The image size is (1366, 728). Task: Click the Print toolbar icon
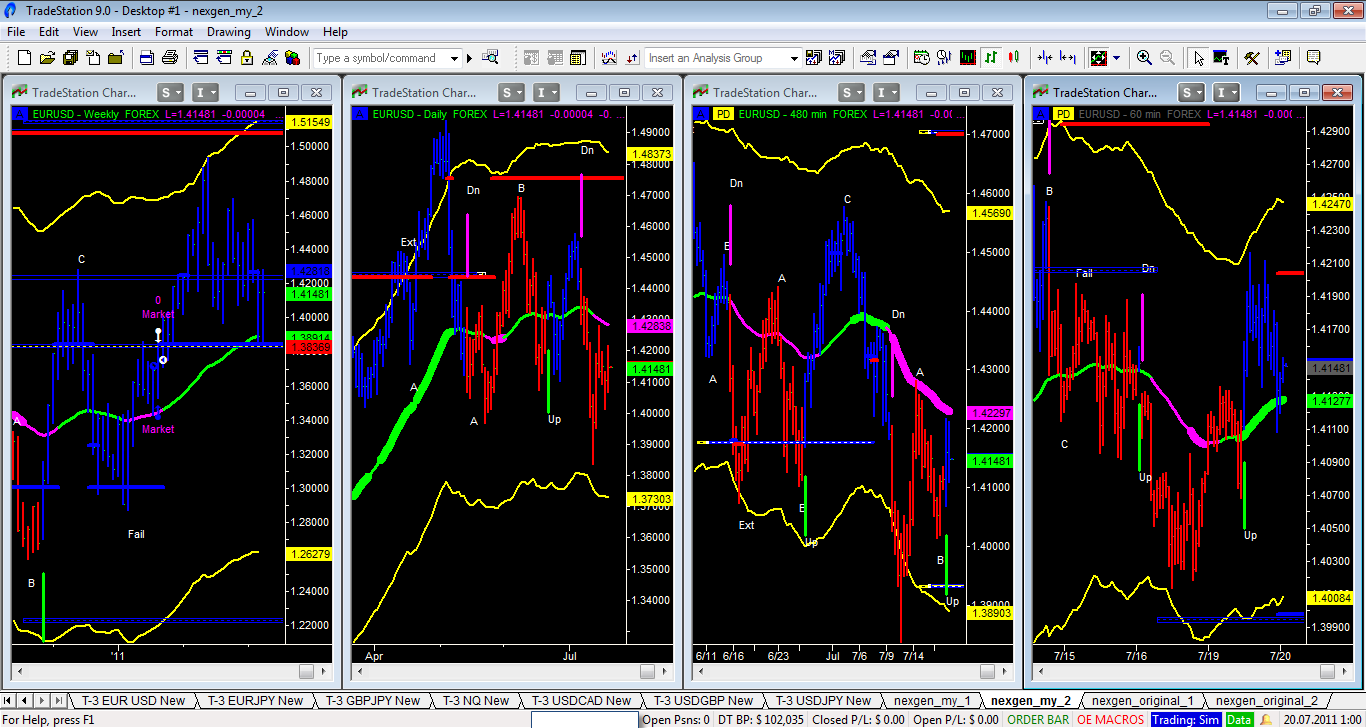click(x=170, y=58)
